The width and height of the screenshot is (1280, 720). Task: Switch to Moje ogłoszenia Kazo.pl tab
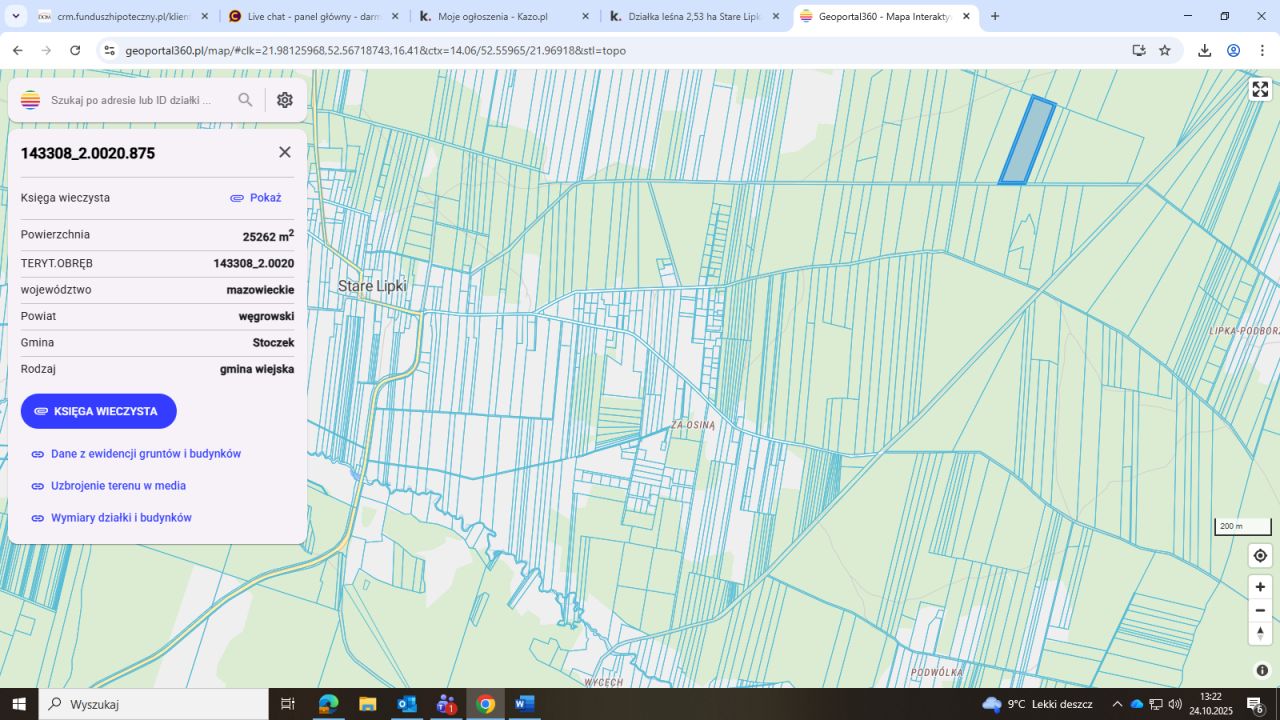coord(505,17)
